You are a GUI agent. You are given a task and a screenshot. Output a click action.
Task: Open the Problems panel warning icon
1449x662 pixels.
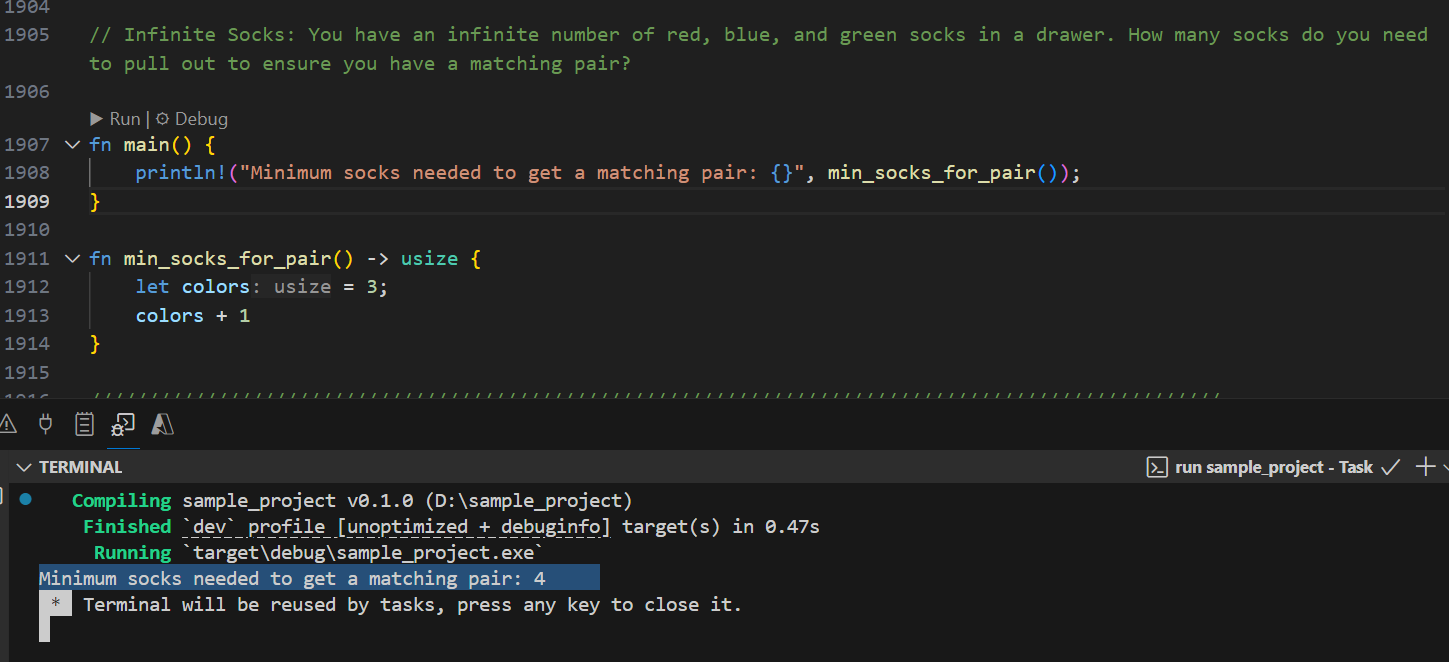click(x=8, y=424)
